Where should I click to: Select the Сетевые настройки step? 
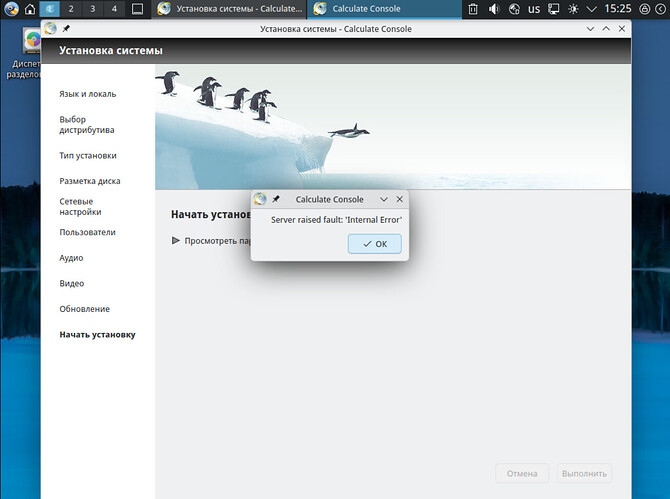[x=80, y=207]
